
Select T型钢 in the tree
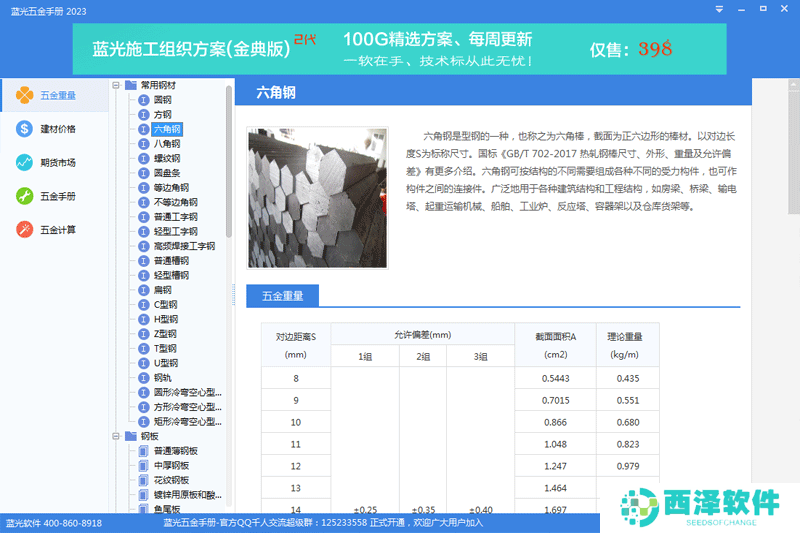click(165, 349)
